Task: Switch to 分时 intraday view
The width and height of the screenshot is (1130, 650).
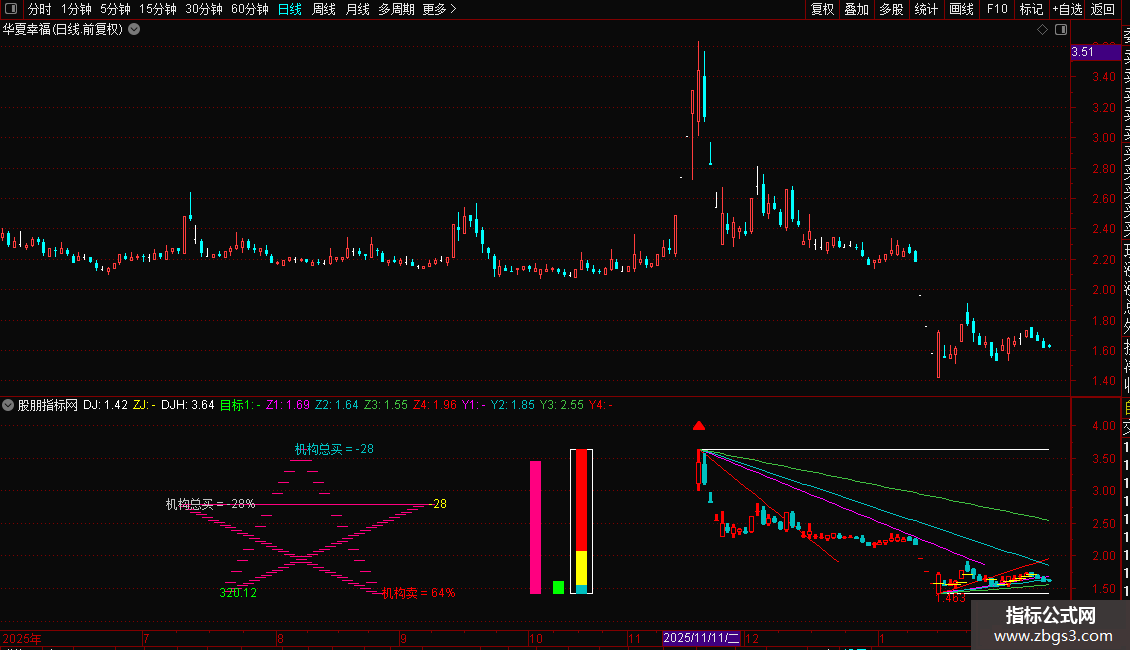Action: click(40, 9)
